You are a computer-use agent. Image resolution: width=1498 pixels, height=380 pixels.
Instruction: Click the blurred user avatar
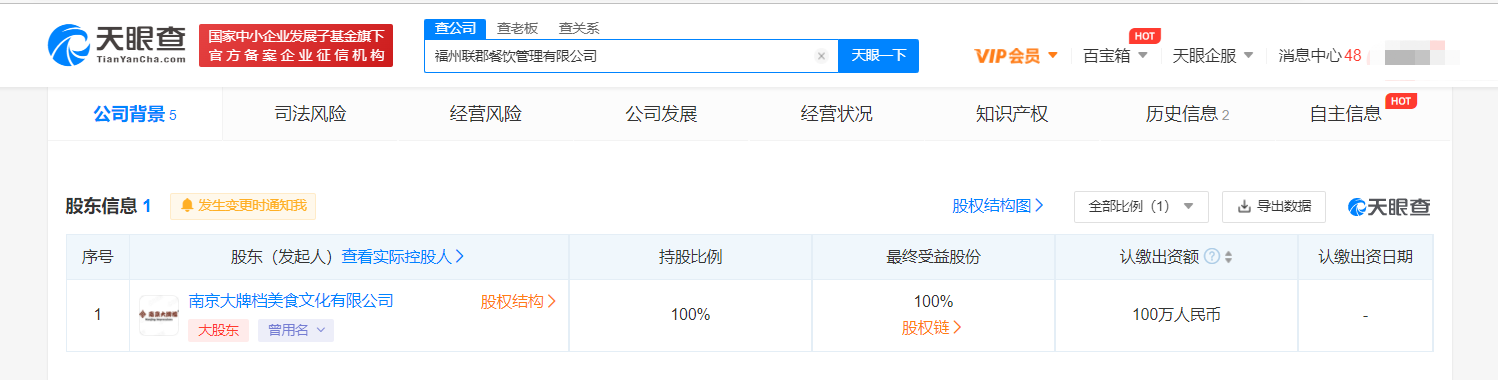click(1415, 55)
